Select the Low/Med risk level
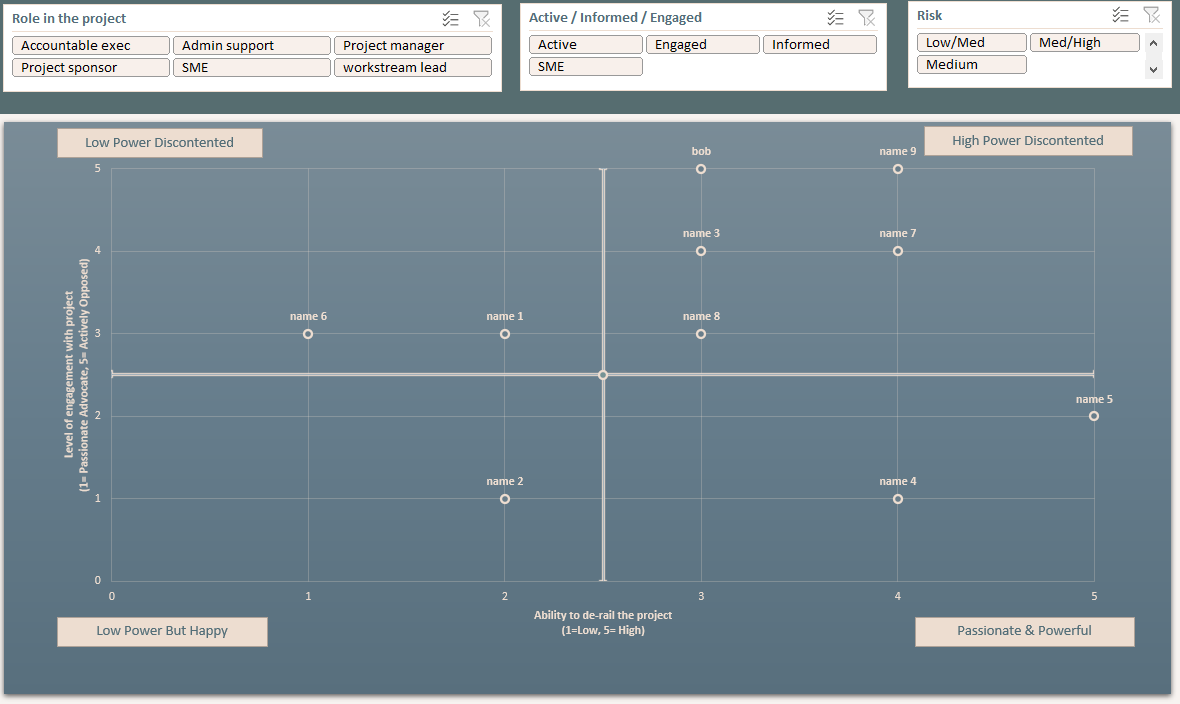 point(971,41)
